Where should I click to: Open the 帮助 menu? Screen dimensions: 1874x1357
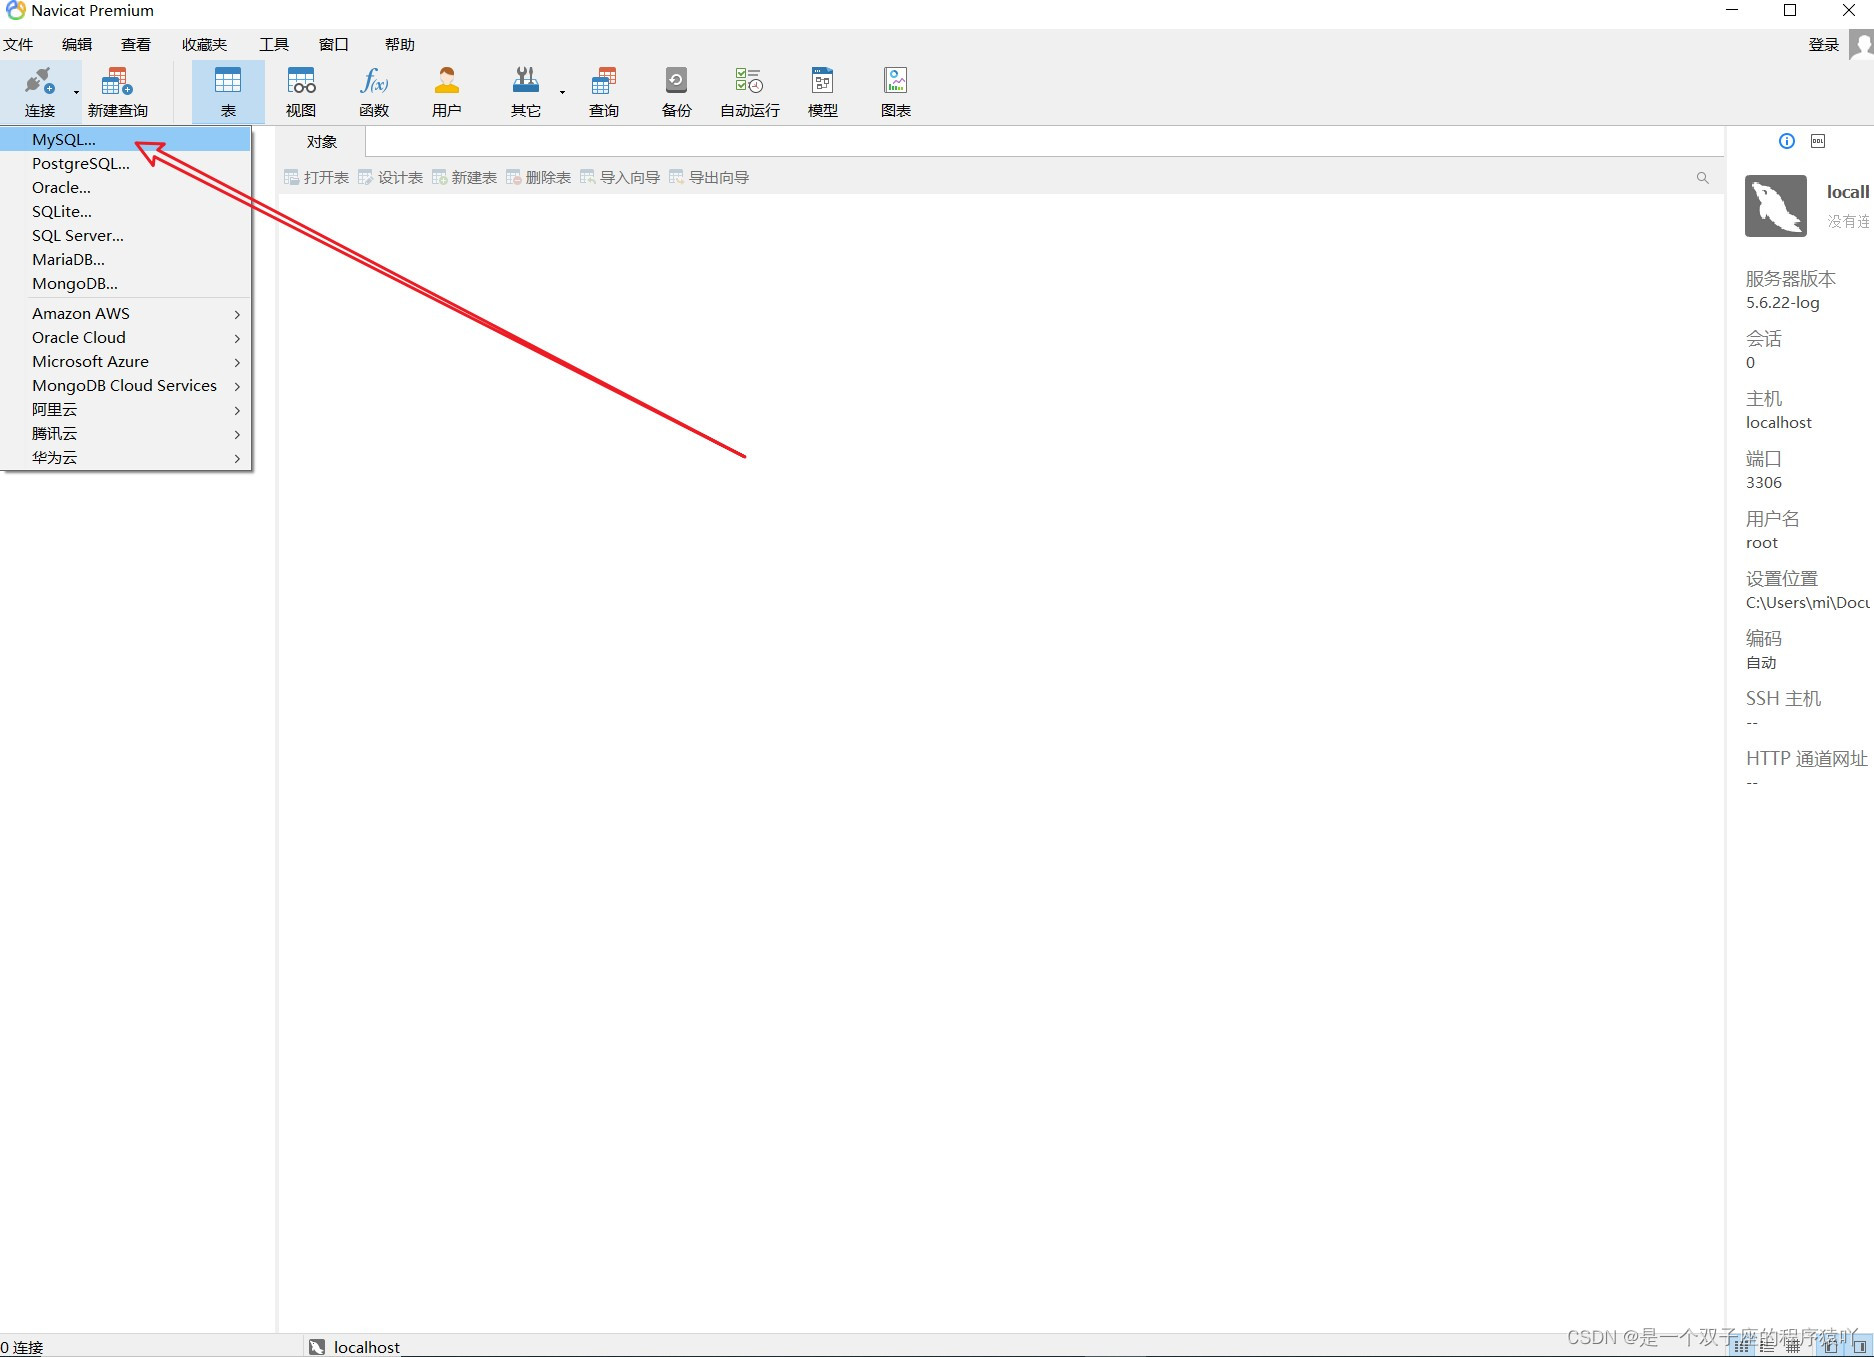(399, 44)
